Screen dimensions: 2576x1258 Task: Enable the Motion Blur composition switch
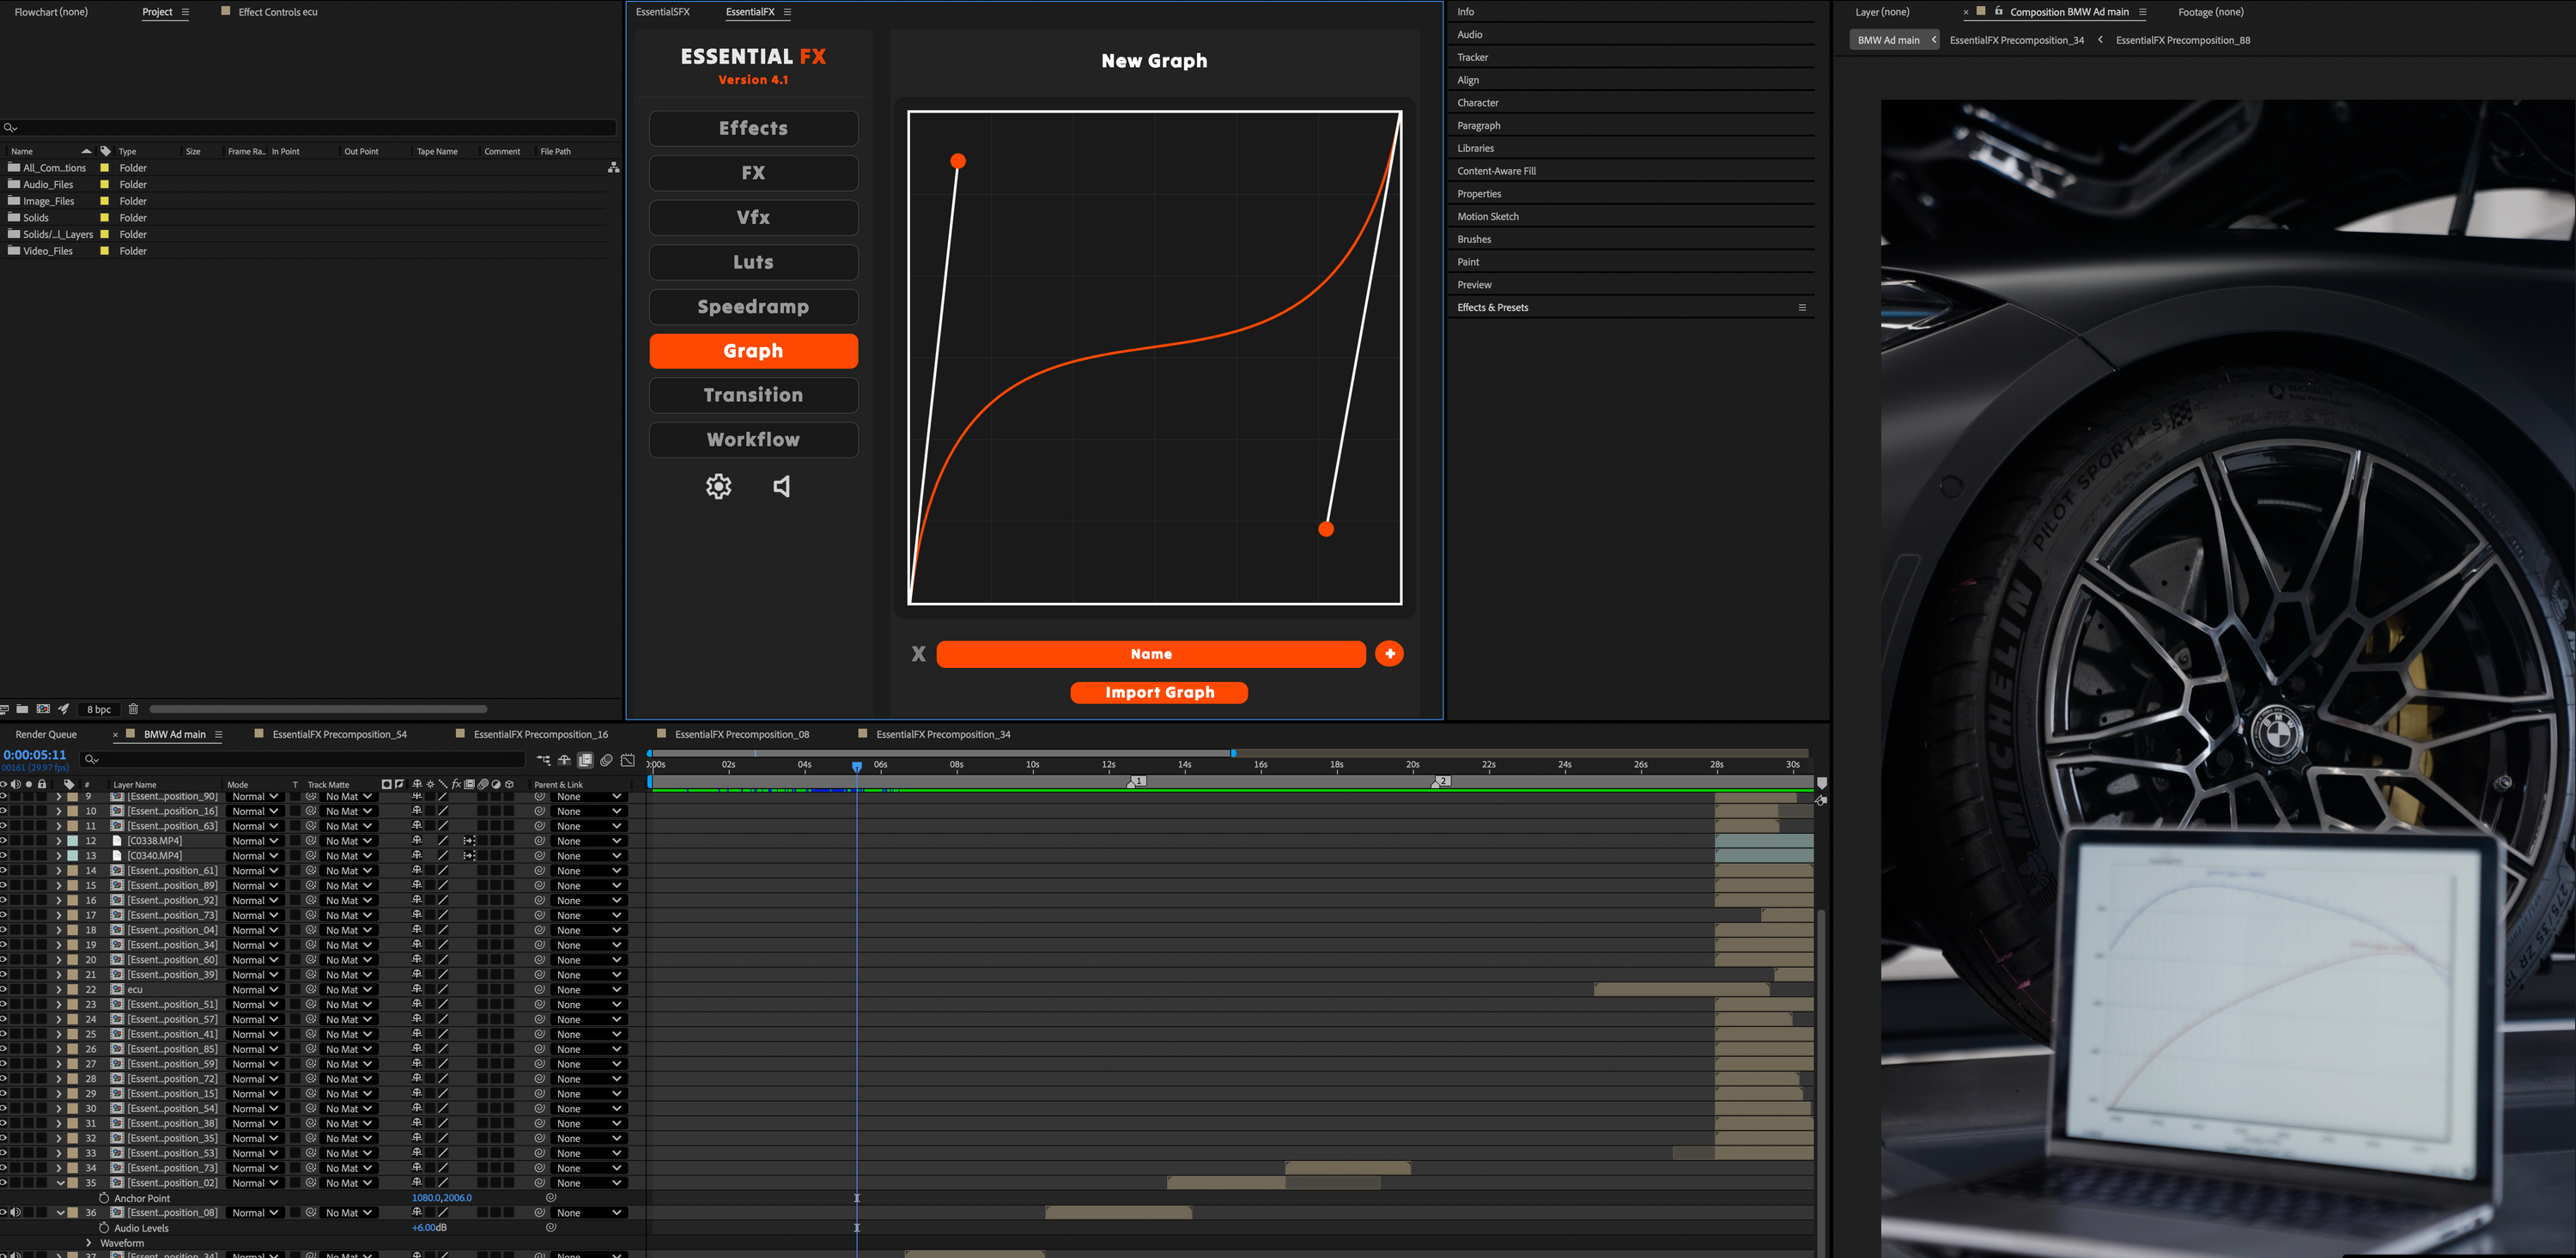[x=607, y=761]
